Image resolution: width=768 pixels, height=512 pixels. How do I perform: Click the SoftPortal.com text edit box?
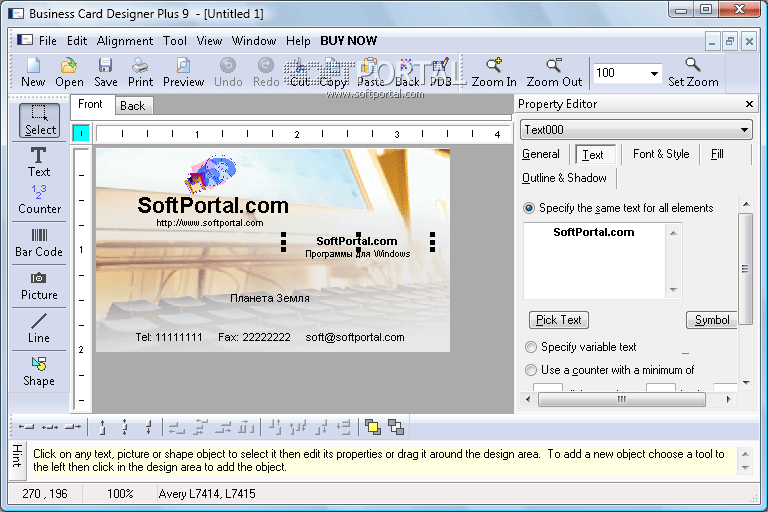coord(595,261)
